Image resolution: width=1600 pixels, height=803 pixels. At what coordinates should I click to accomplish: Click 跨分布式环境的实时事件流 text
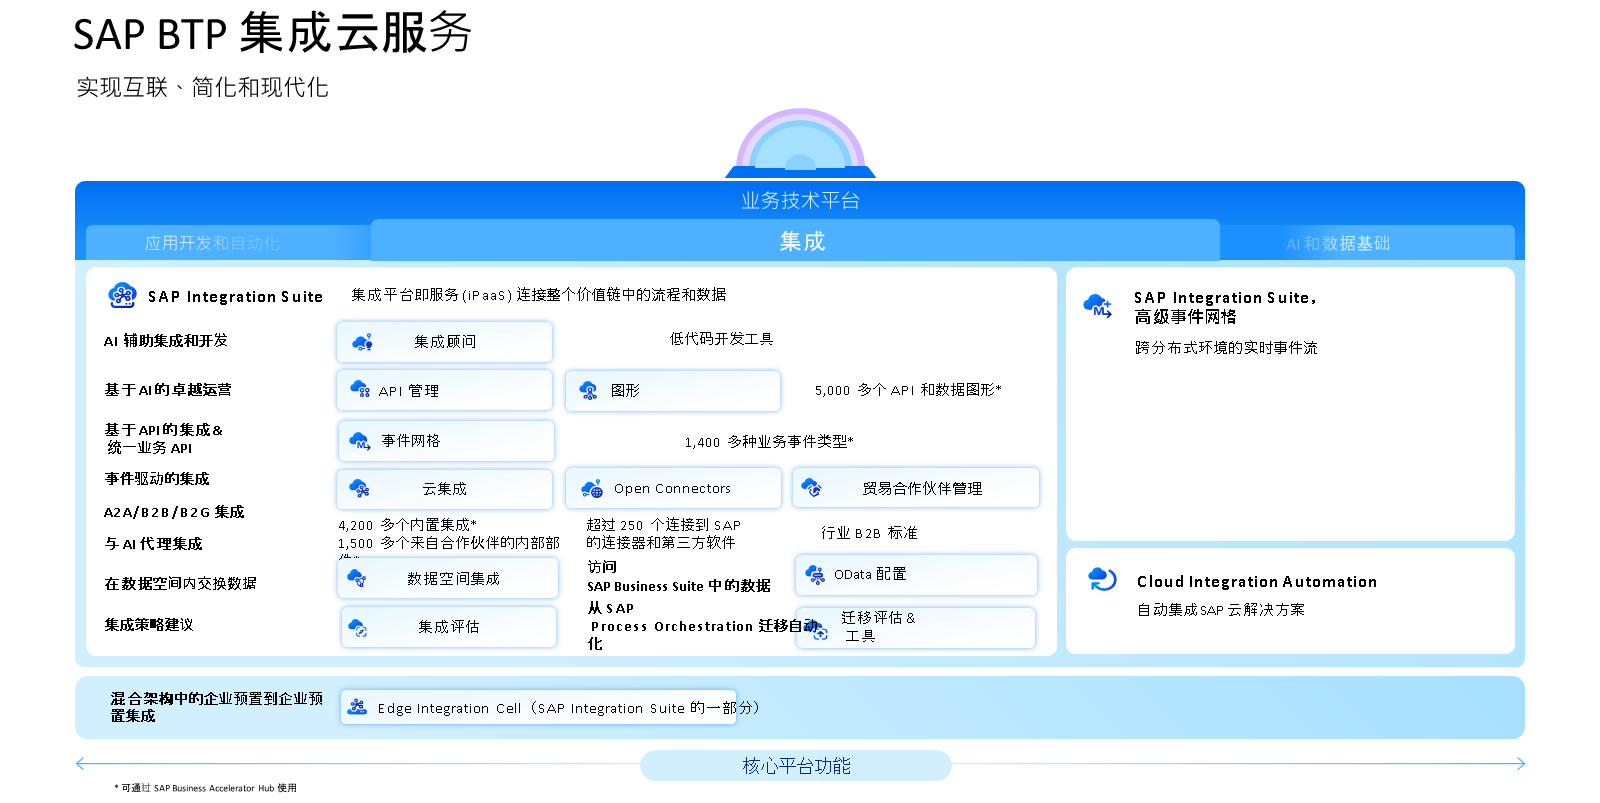tap(1226, 348)
